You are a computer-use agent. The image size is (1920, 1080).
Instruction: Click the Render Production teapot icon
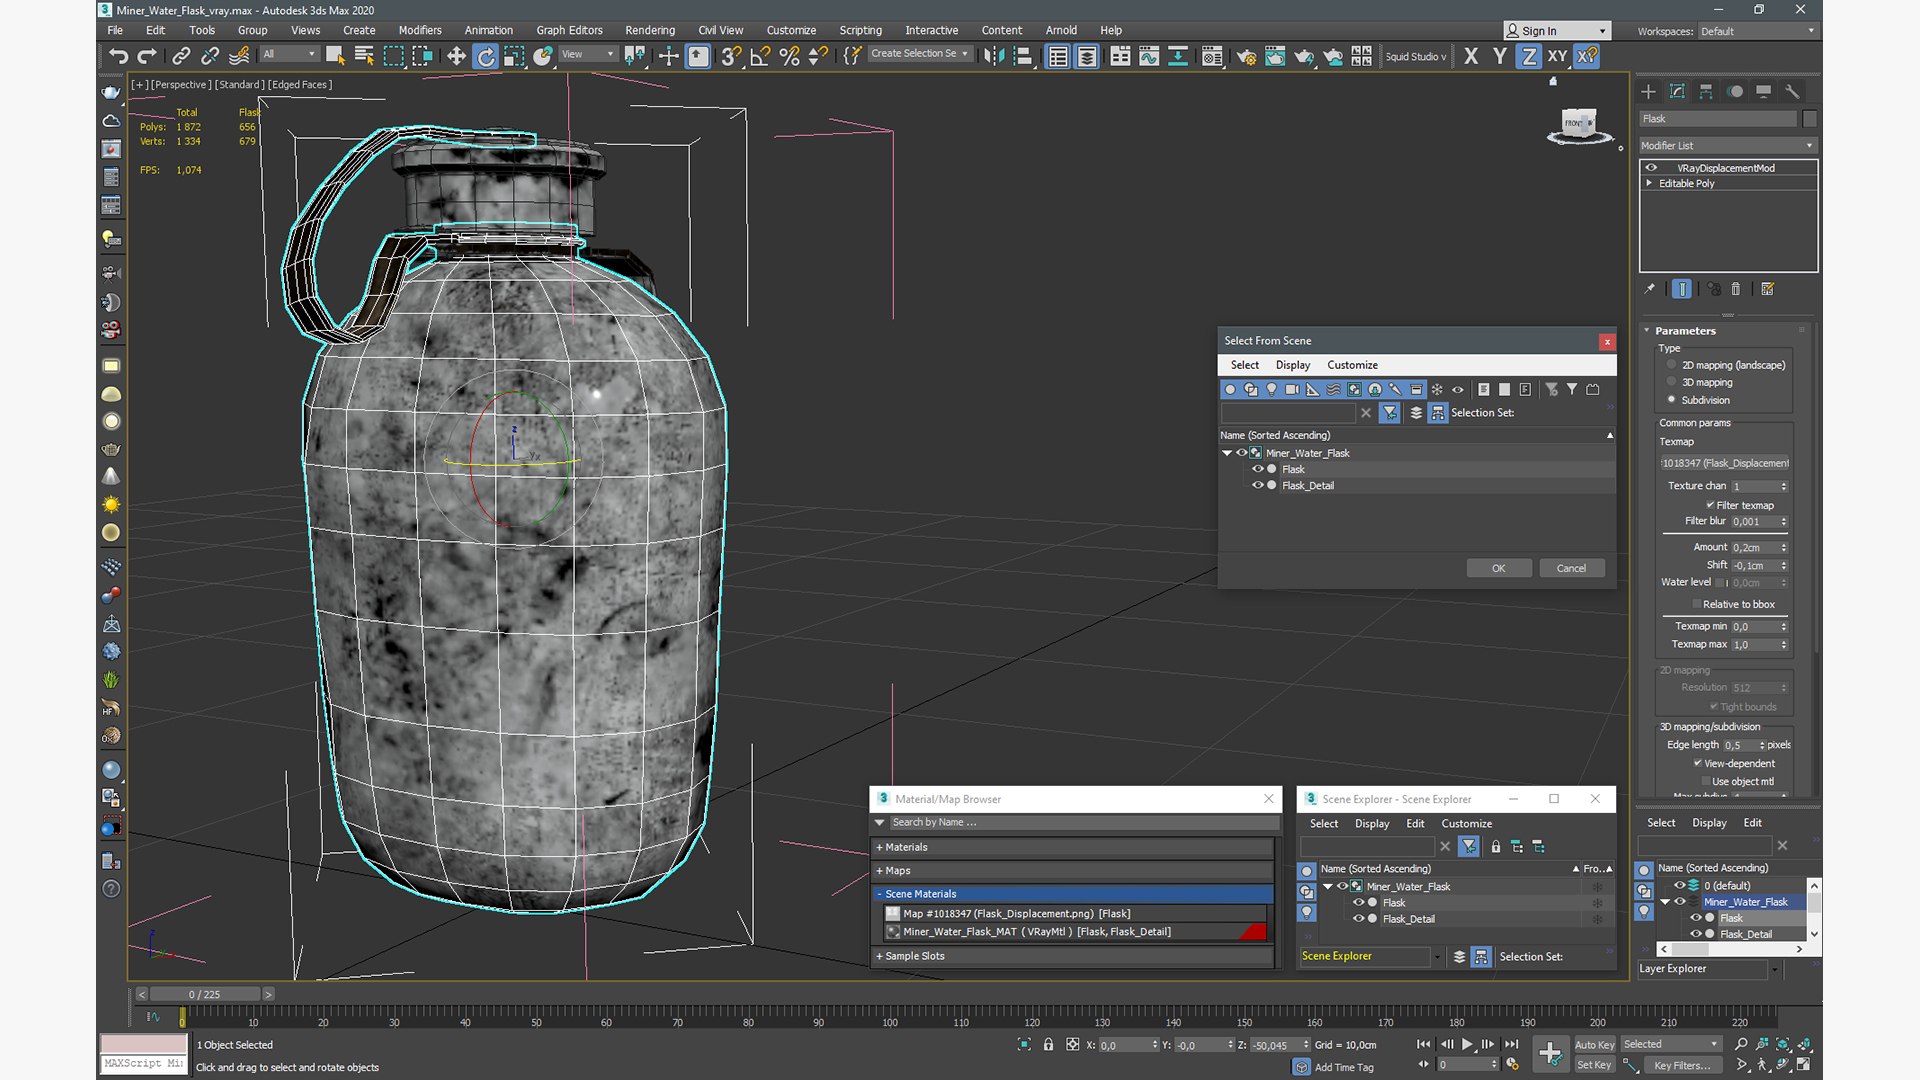coord(1304,56)
